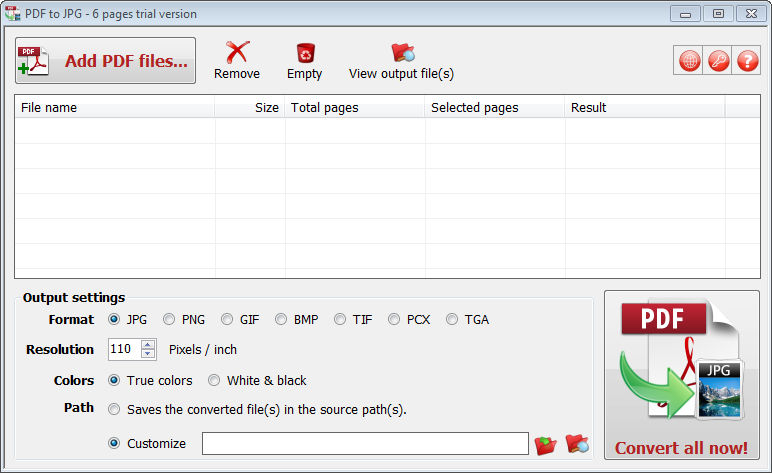Click the Size column header

[x=250, y=107]
